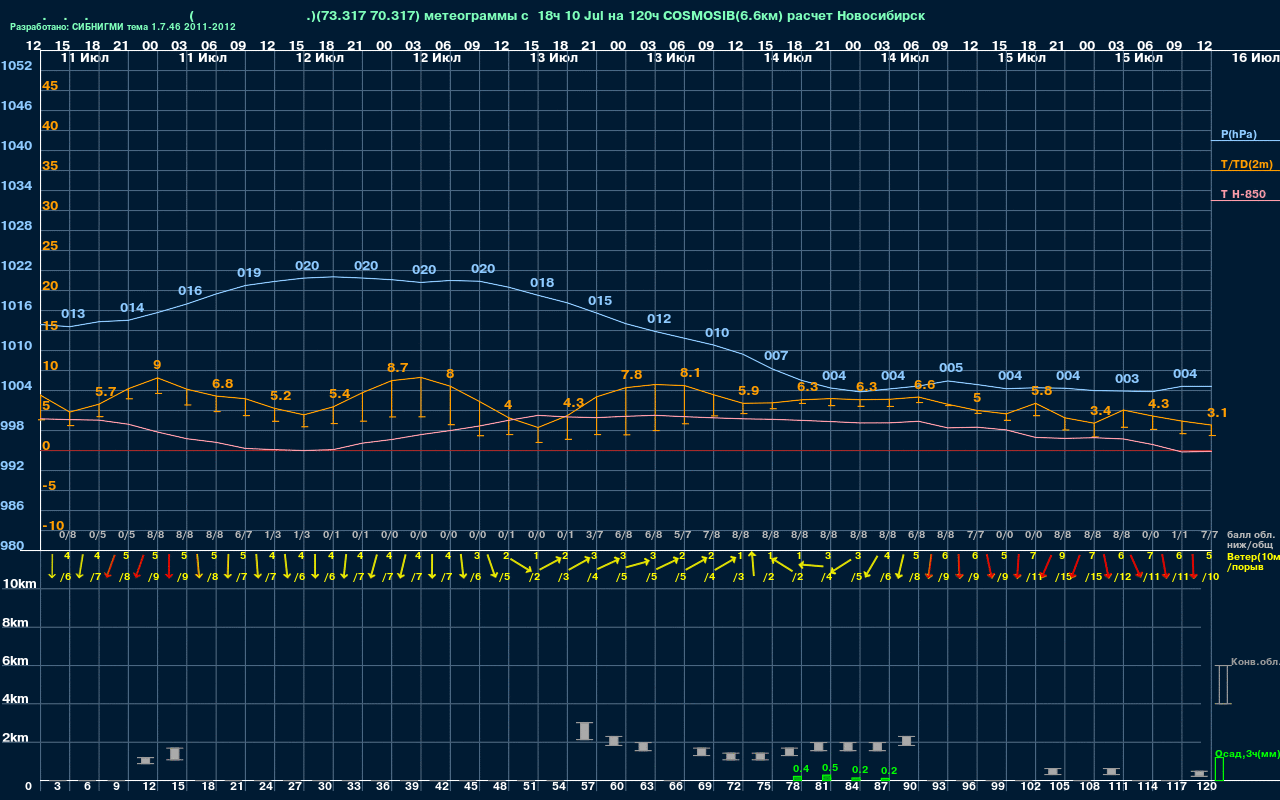
Task: Select the P(hPa) legend label
Action: [1238, 134]
